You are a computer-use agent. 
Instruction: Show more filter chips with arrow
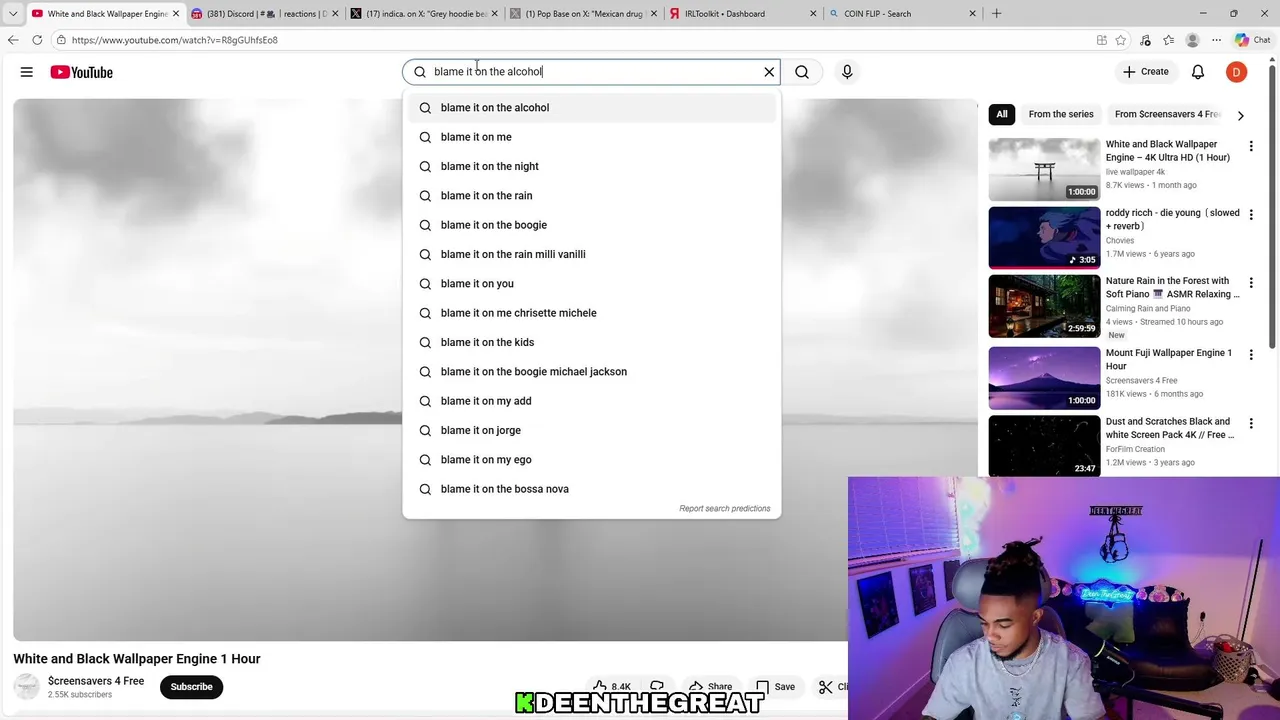[x=1241, y=115]
